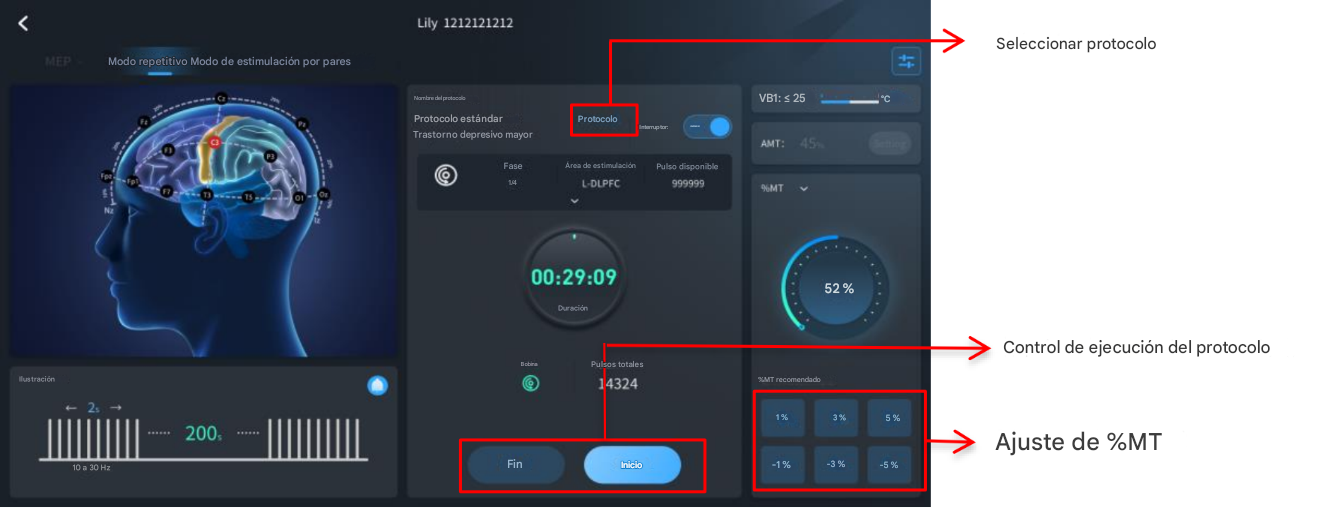1332x510 pixels.
Task: Decrease %MT by 3 %
Action: click(x=836, y=465)
